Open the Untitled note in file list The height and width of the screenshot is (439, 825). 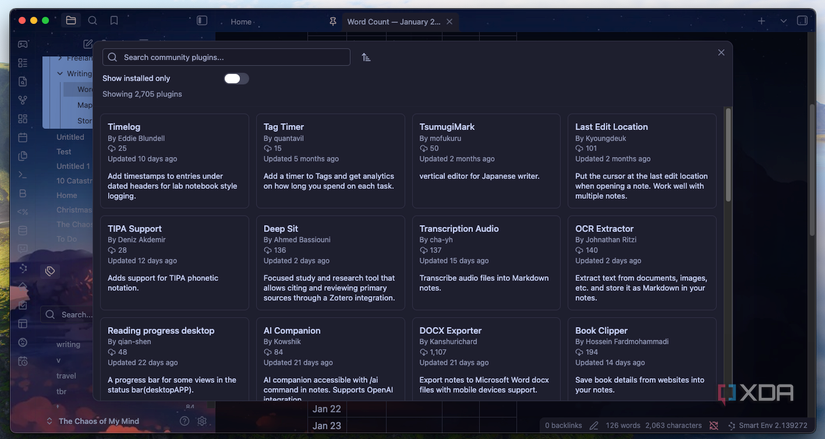coord(71,137)
